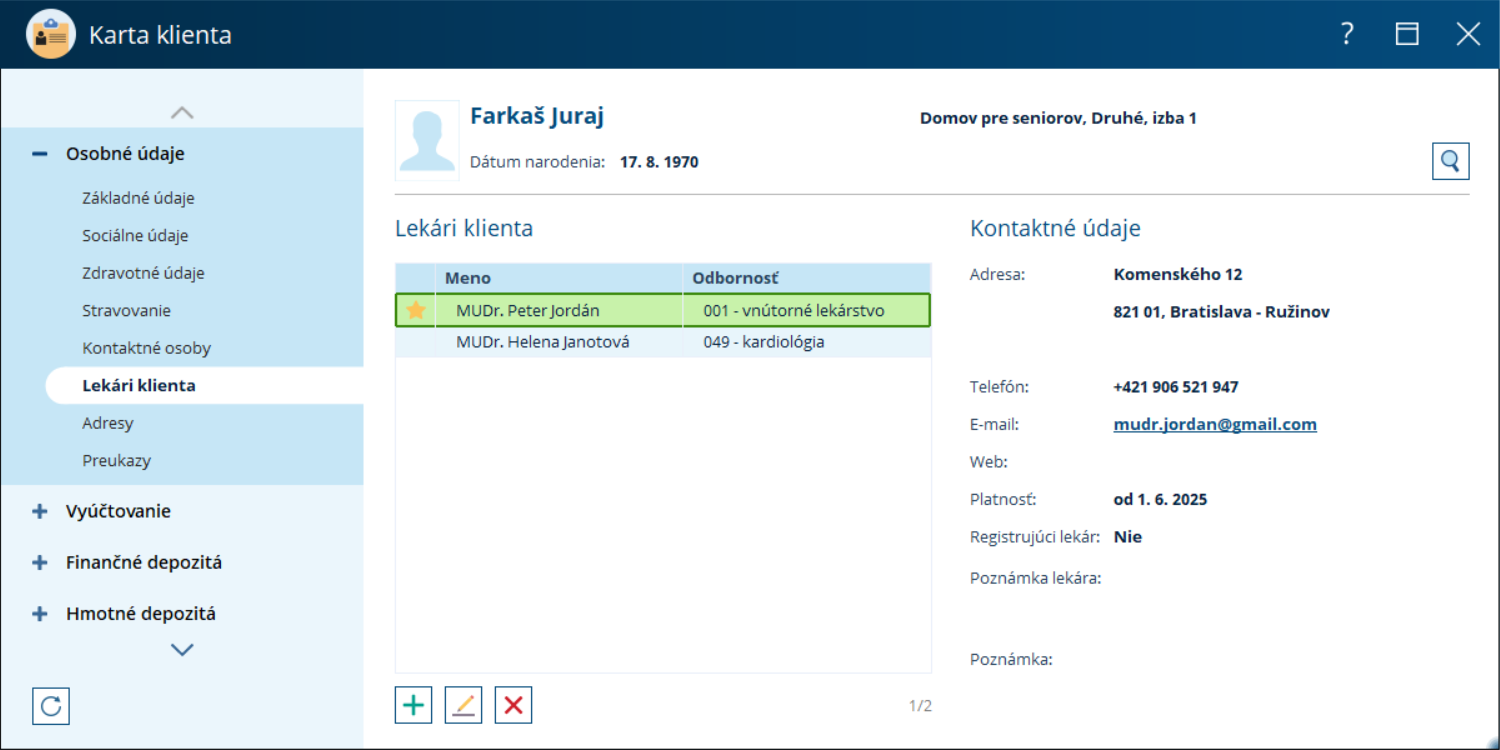The height and width of the screenshot is (750, 1500).
Task: Expand the Hmotné depozitá section
Action: point(40,614)
